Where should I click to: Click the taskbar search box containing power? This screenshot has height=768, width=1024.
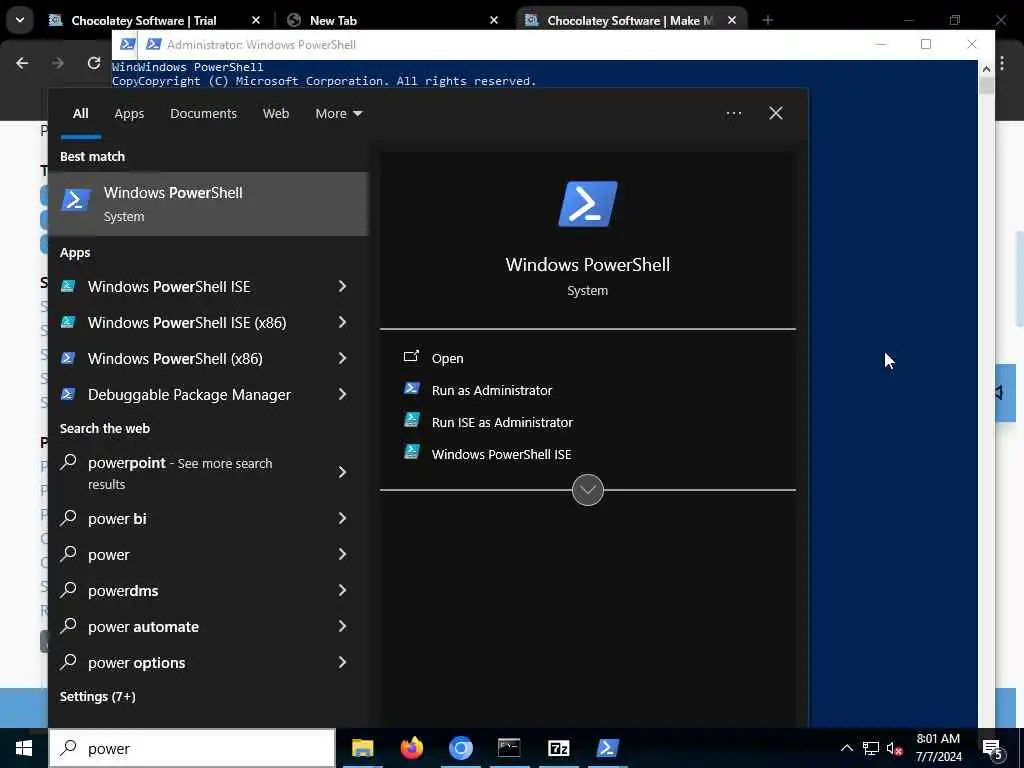192,748
